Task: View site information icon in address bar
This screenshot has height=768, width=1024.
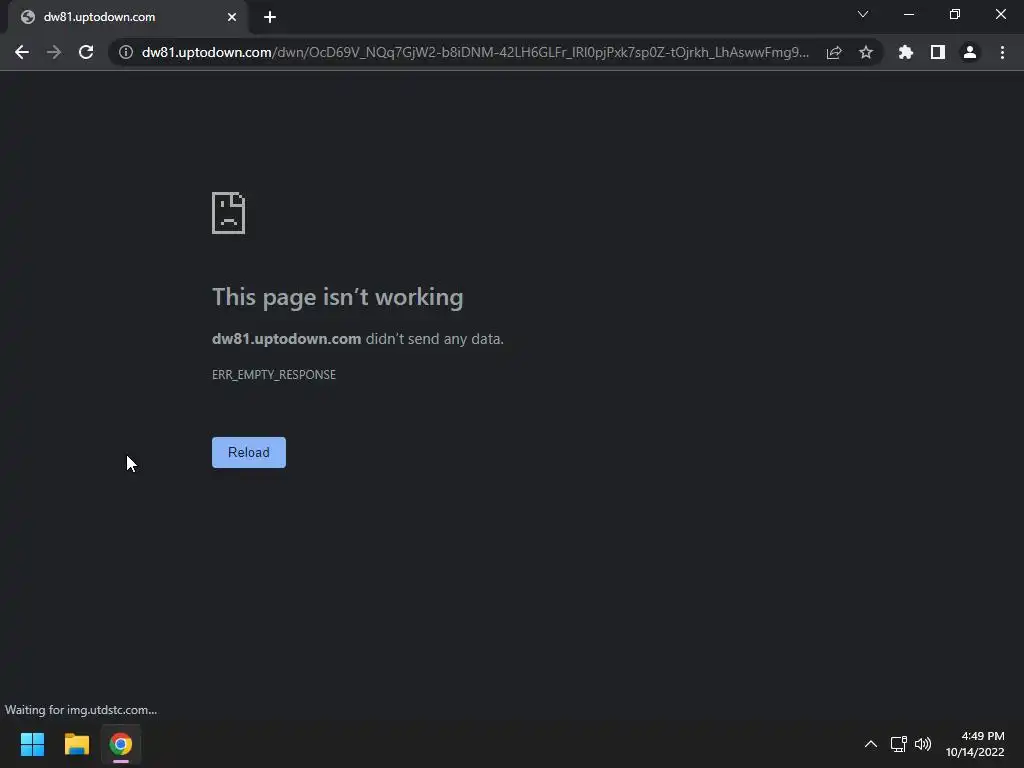Action: [125, 52]
